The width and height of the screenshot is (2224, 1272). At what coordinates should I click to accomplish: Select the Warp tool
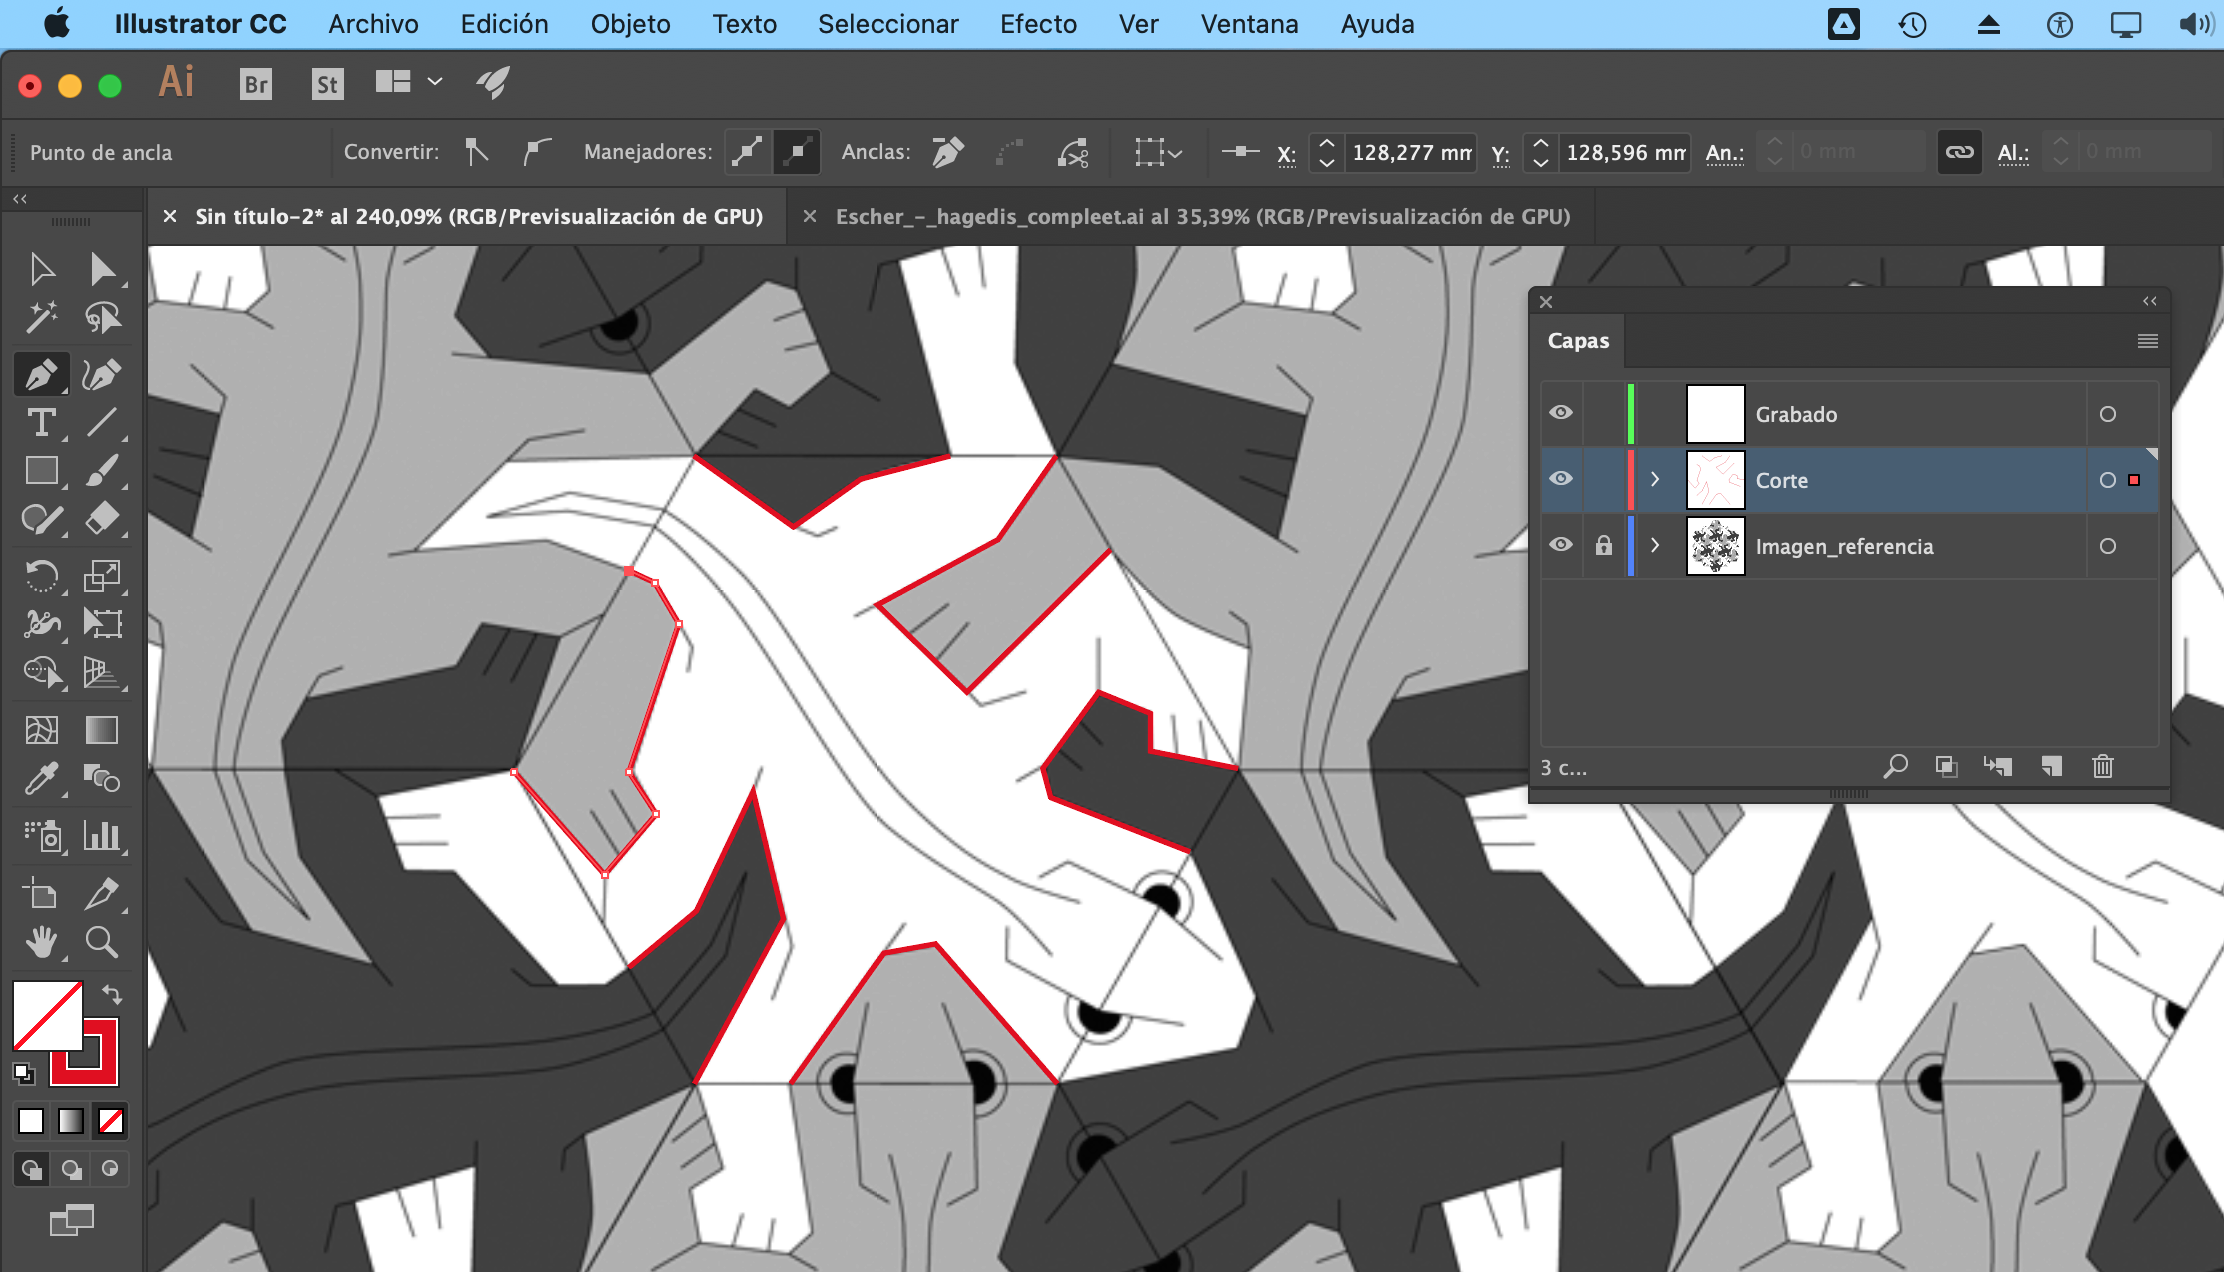pyautogui.click(x=41, y=623)
